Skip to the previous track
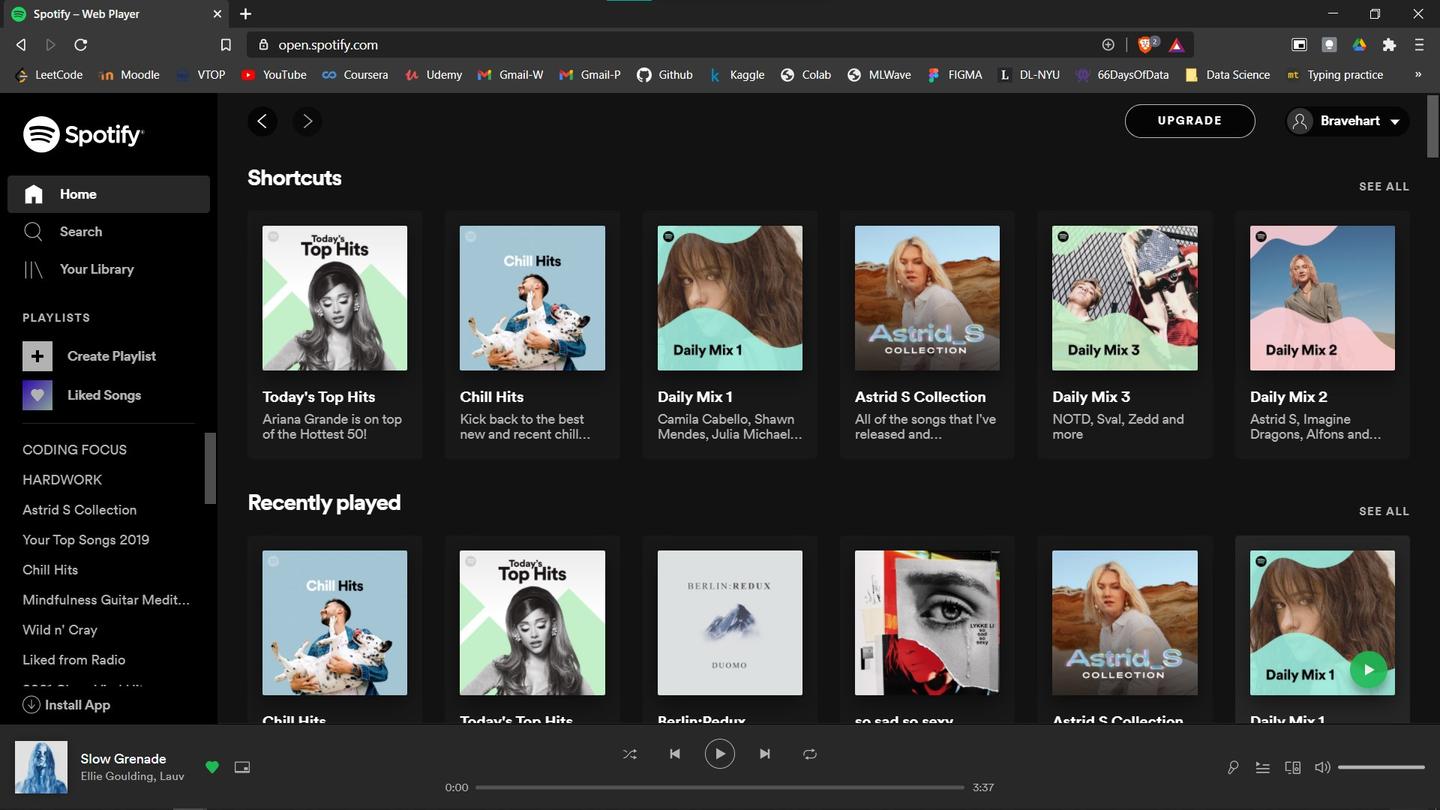The width and height of the screenshot is (1440, 810). [x=675, y=754]
